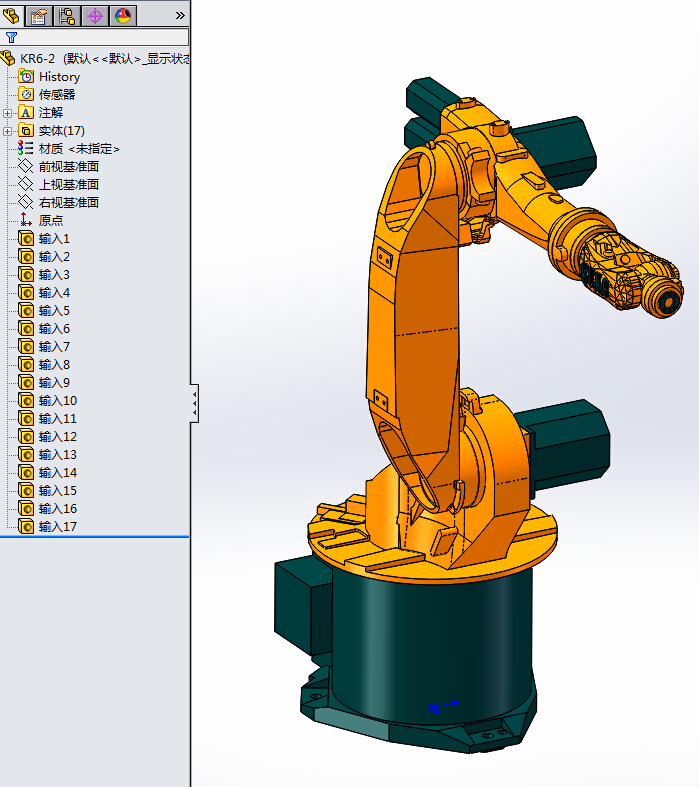Image resolution: width=699 pixels, height=787 pixels.
Task: Select the 输入17 feature label
Action: pos(58,527)
